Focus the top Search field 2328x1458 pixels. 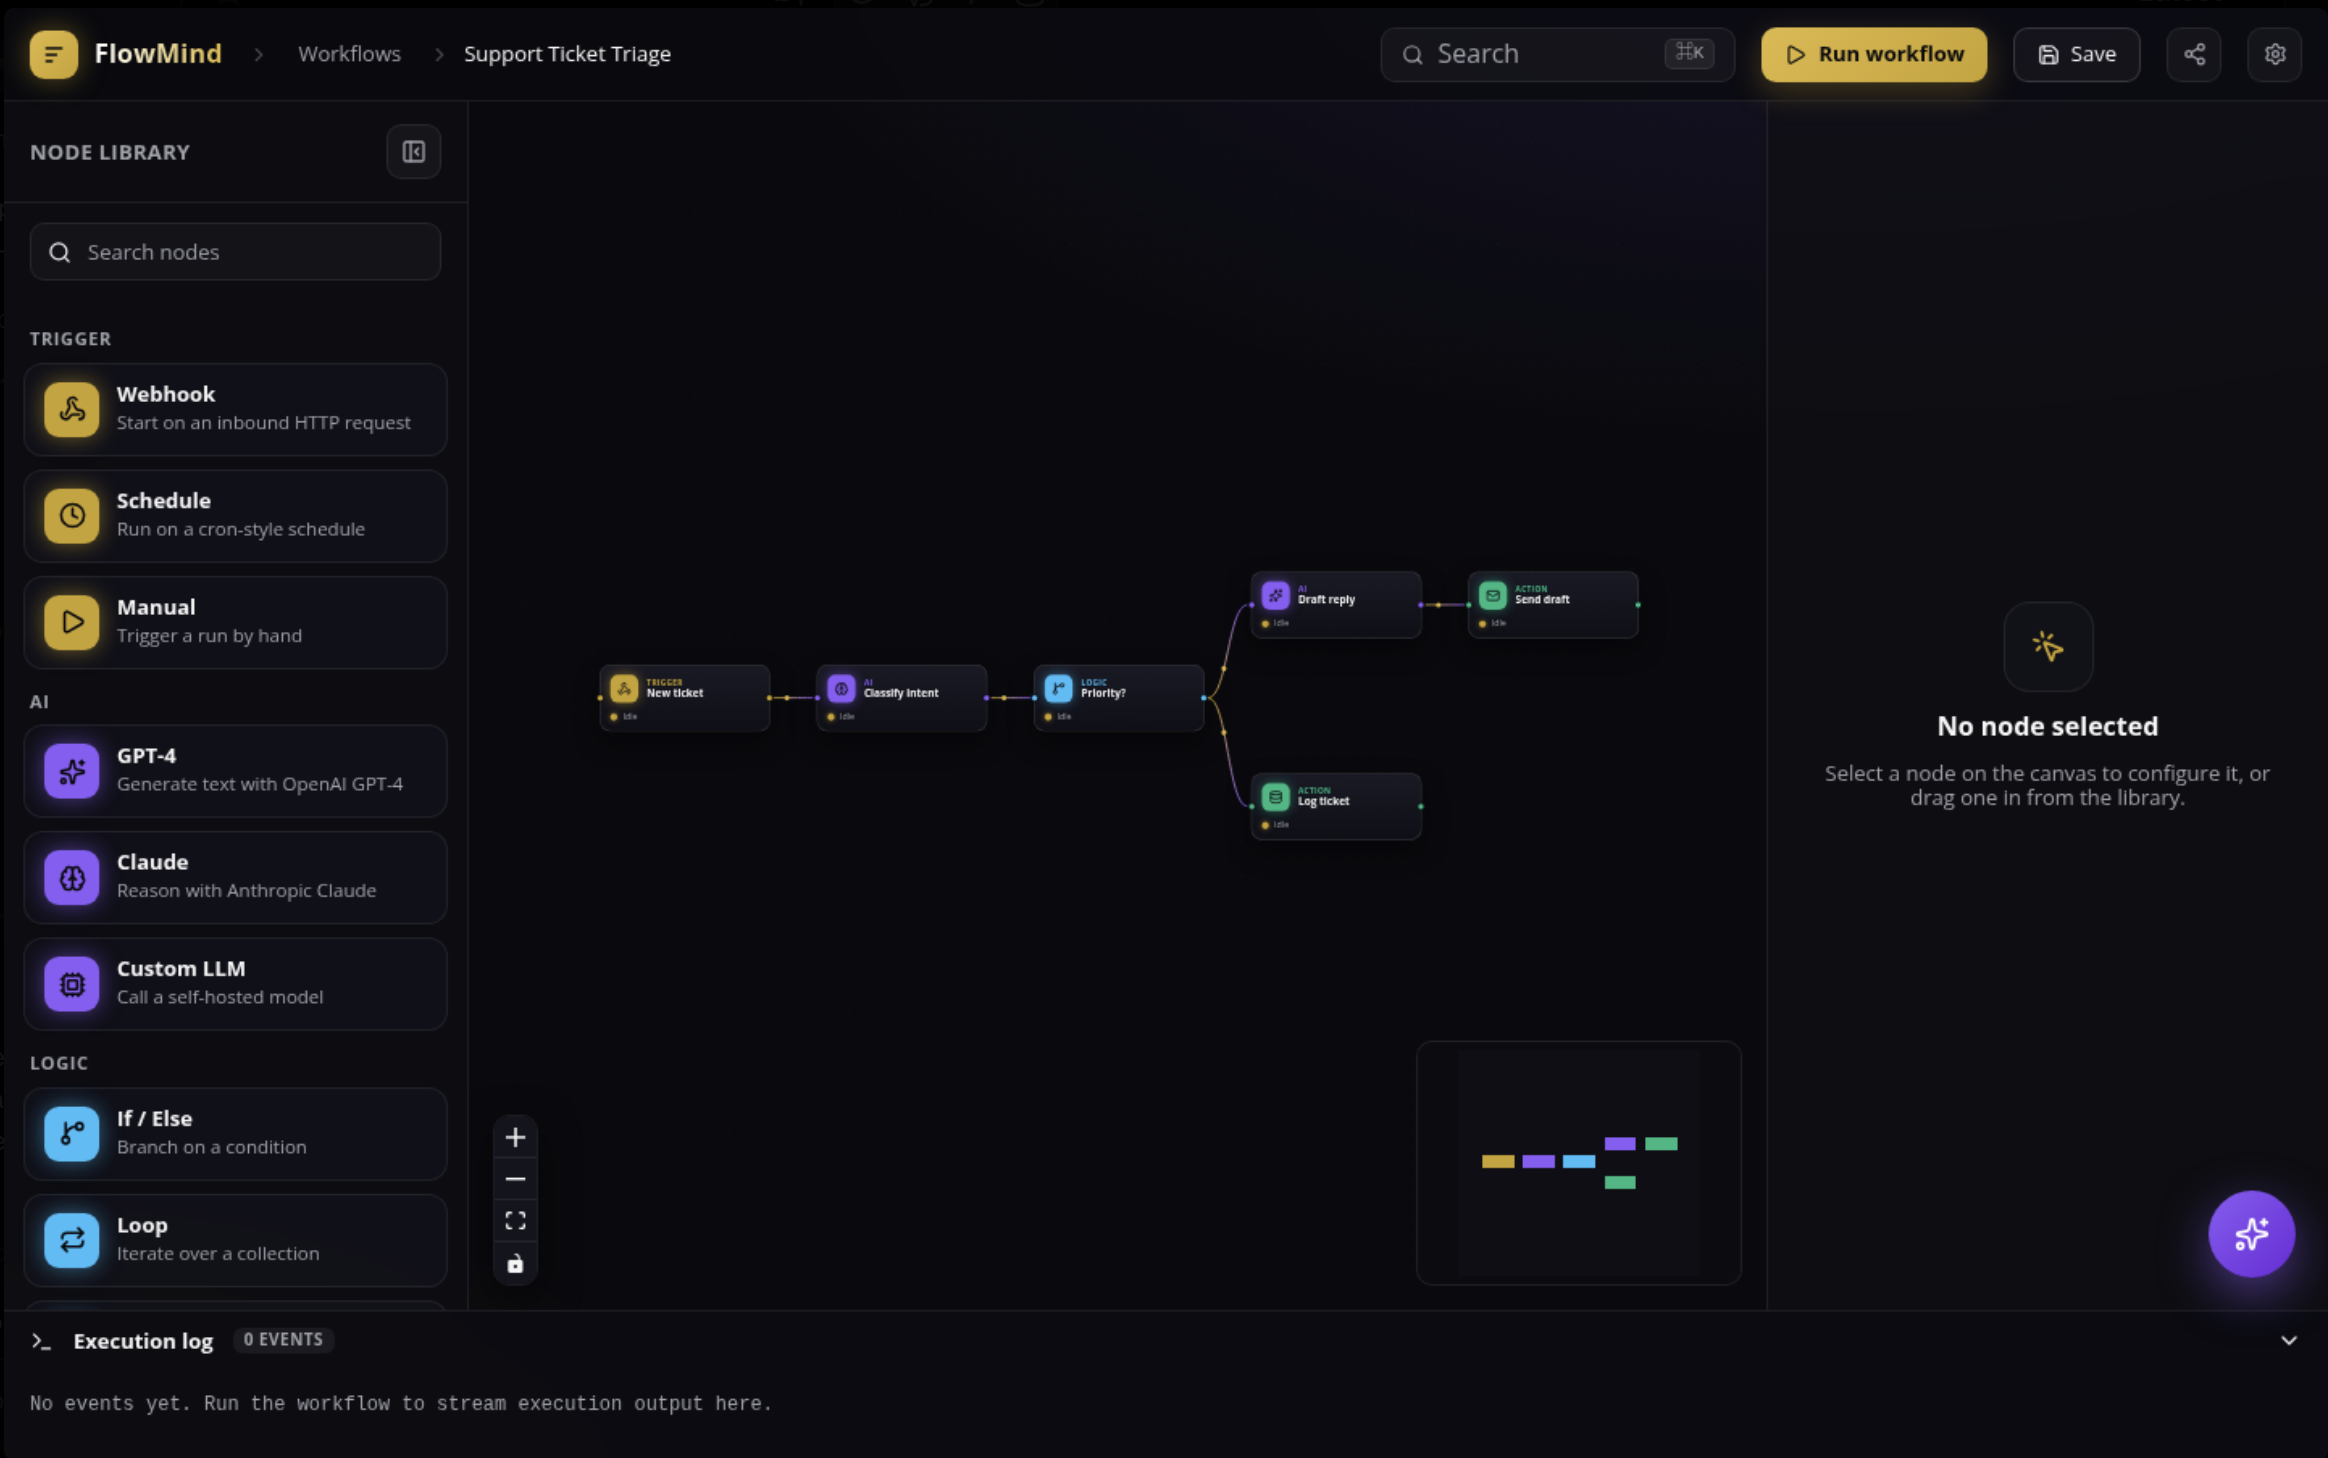[x=1557, y=54]
